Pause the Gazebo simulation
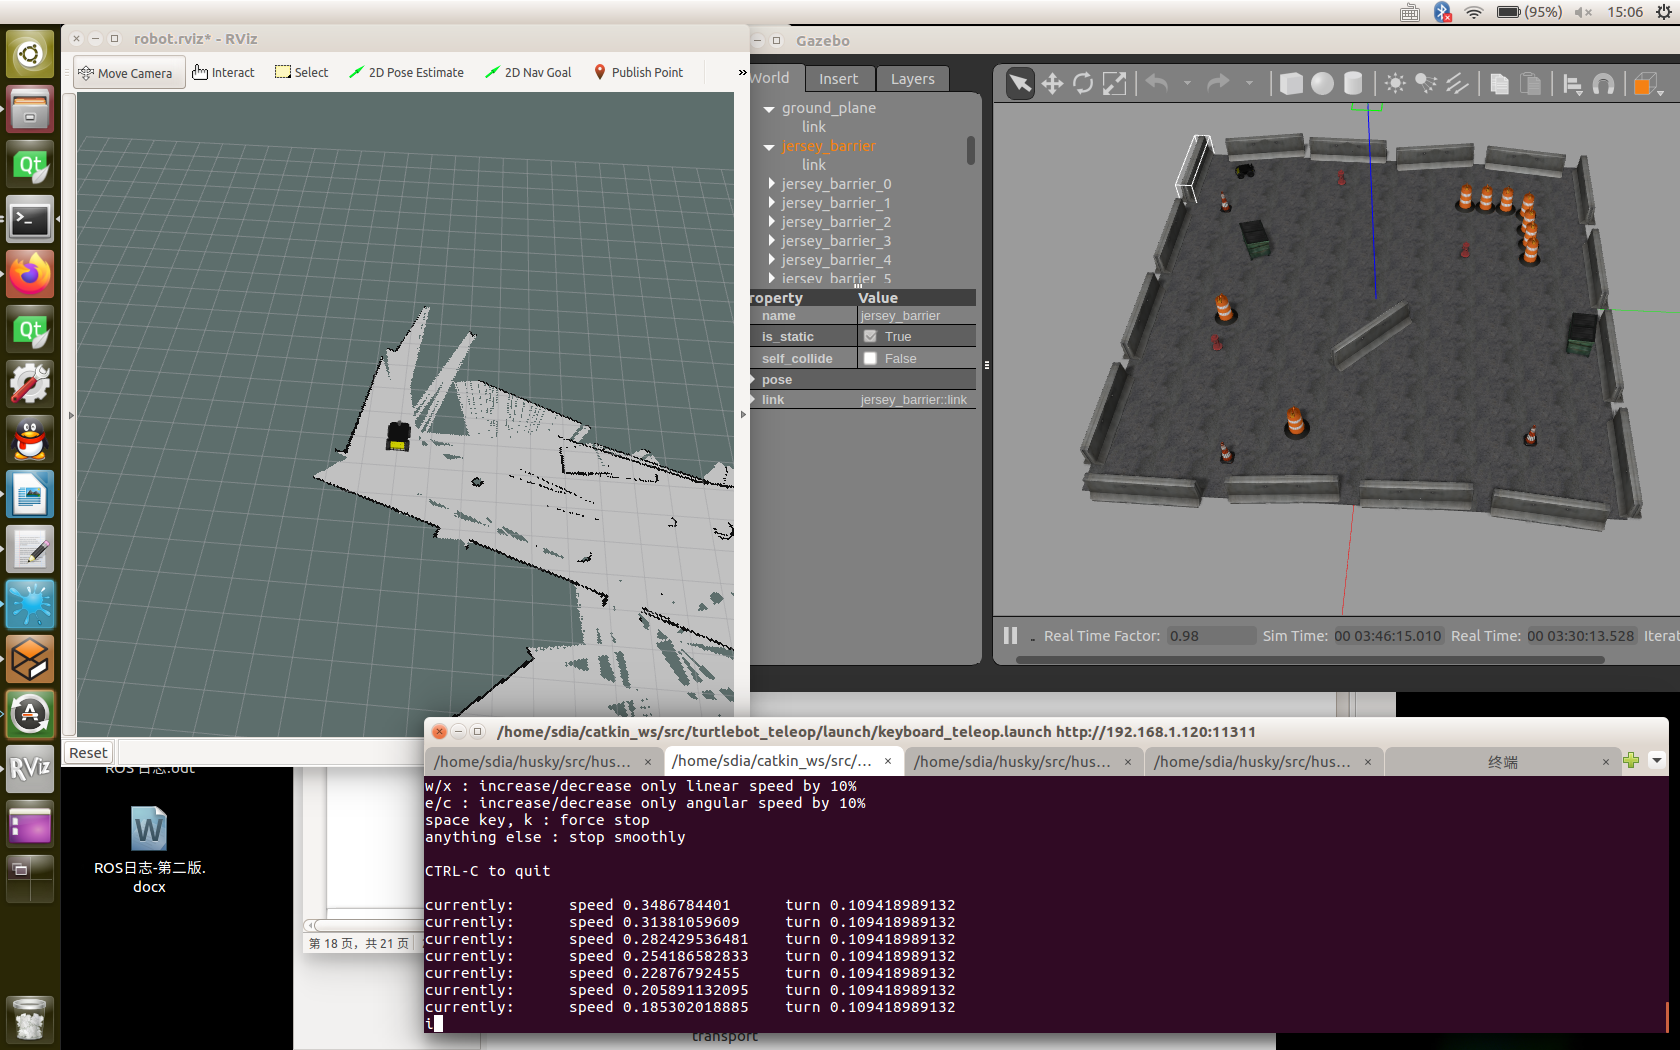The height and width of the screenshot is (1050, 1680). click(1010, 636)
